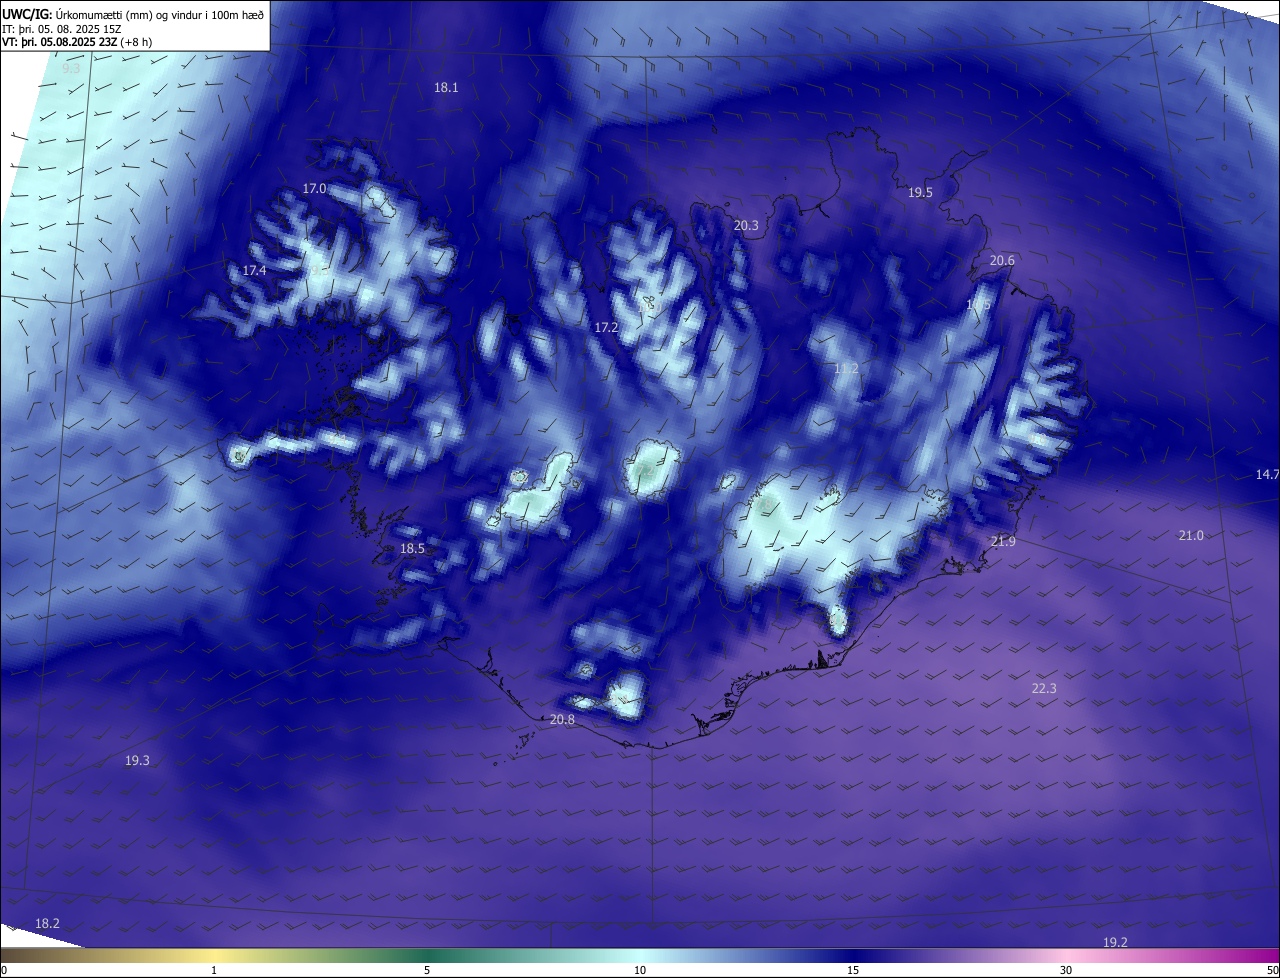Image resolution: width=1280 pixels, height=978 pixels.
Task: Click the 14.7 value on the map
Action: pos(1267,474)
